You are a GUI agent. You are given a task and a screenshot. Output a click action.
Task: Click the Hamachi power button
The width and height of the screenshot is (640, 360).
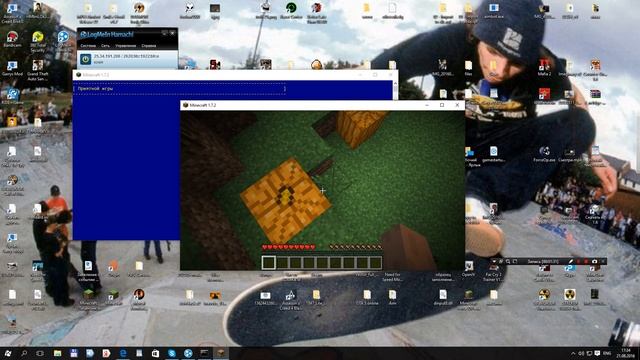point(85,59)
